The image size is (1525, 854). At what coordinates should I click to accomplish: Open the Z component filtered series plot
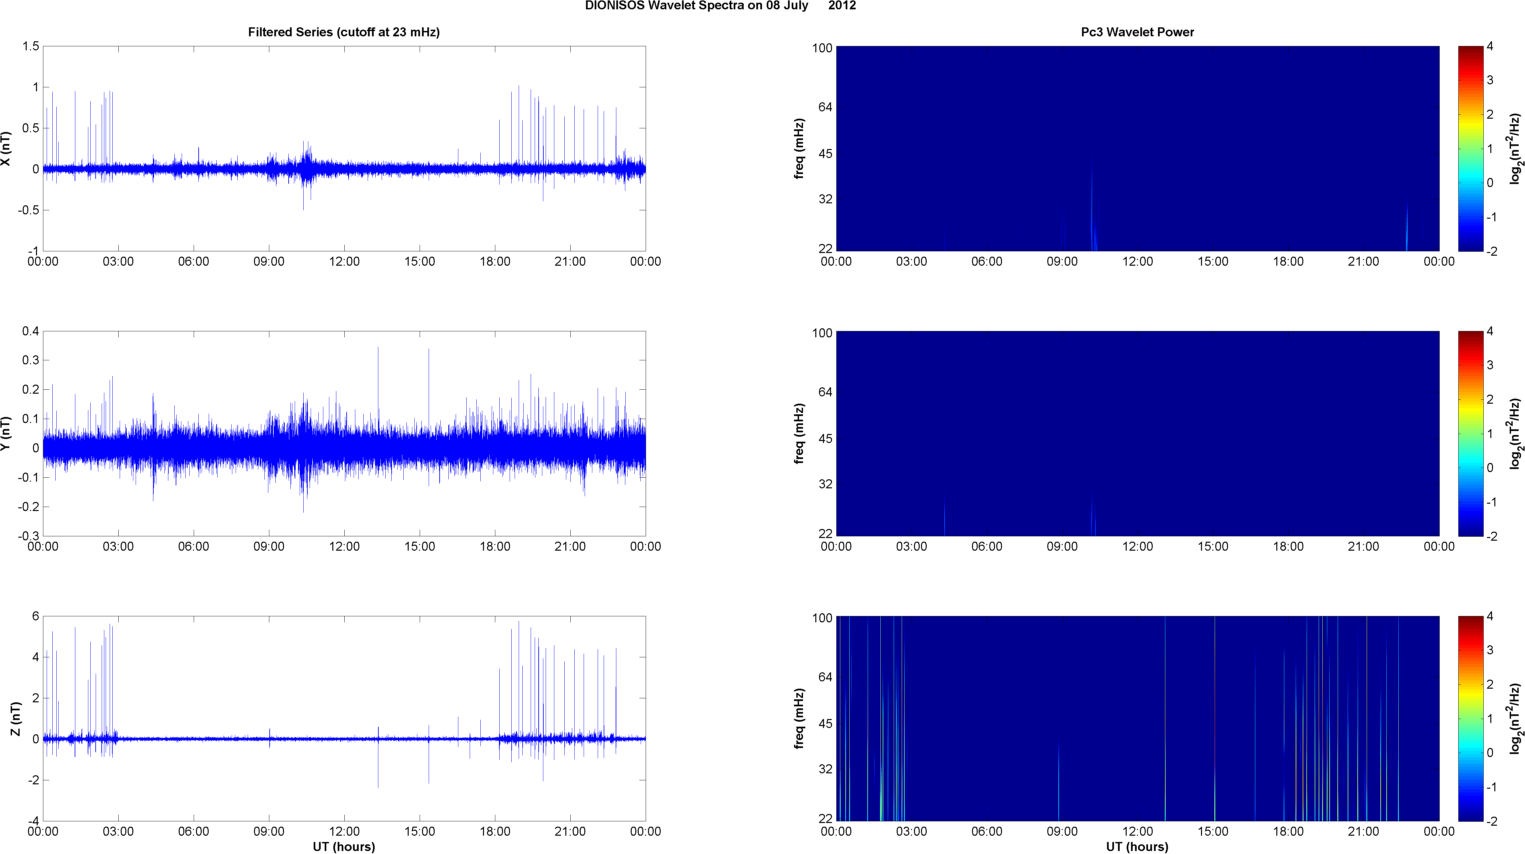(344, 719)
